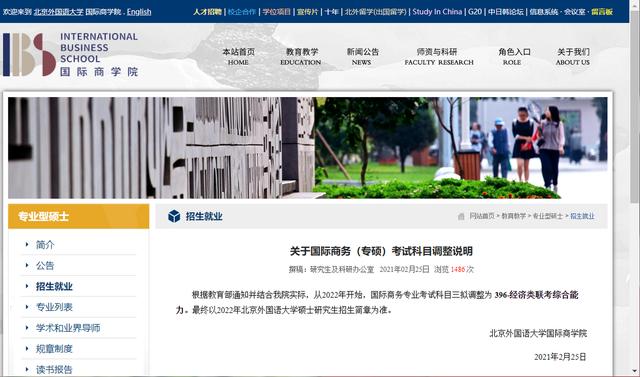Open the 校企合作 link
Viewport: 640px width, 377px height.
tap(242, 12)
